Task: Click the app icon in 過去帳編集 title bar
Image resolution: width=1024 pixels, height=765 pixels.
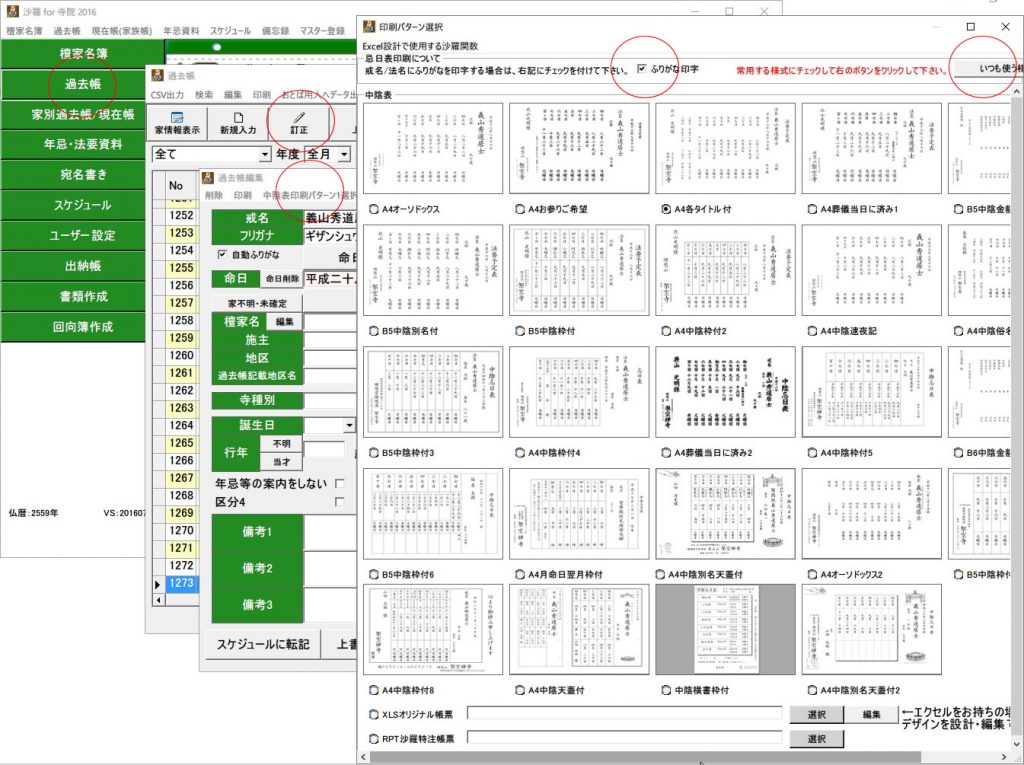Action: point(208,178)
